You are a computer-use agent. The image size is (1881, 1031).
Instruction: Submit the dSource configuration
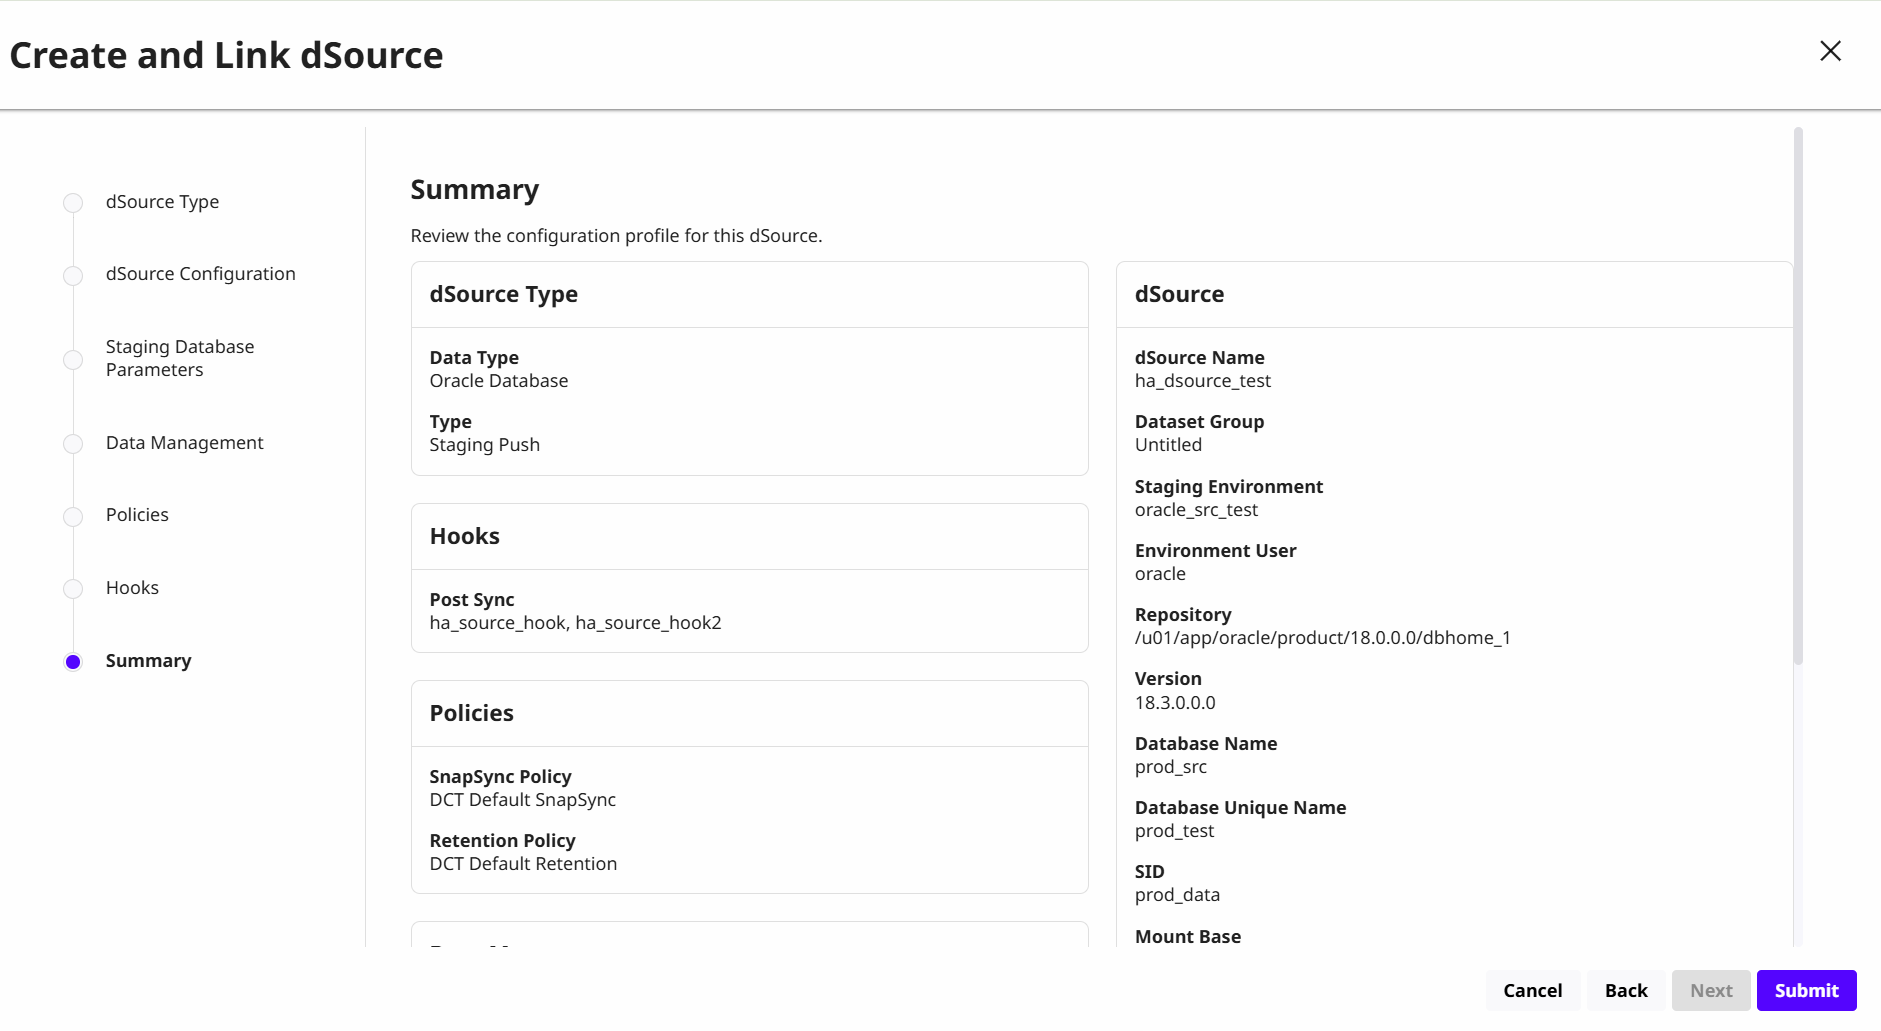[1806, 990]
